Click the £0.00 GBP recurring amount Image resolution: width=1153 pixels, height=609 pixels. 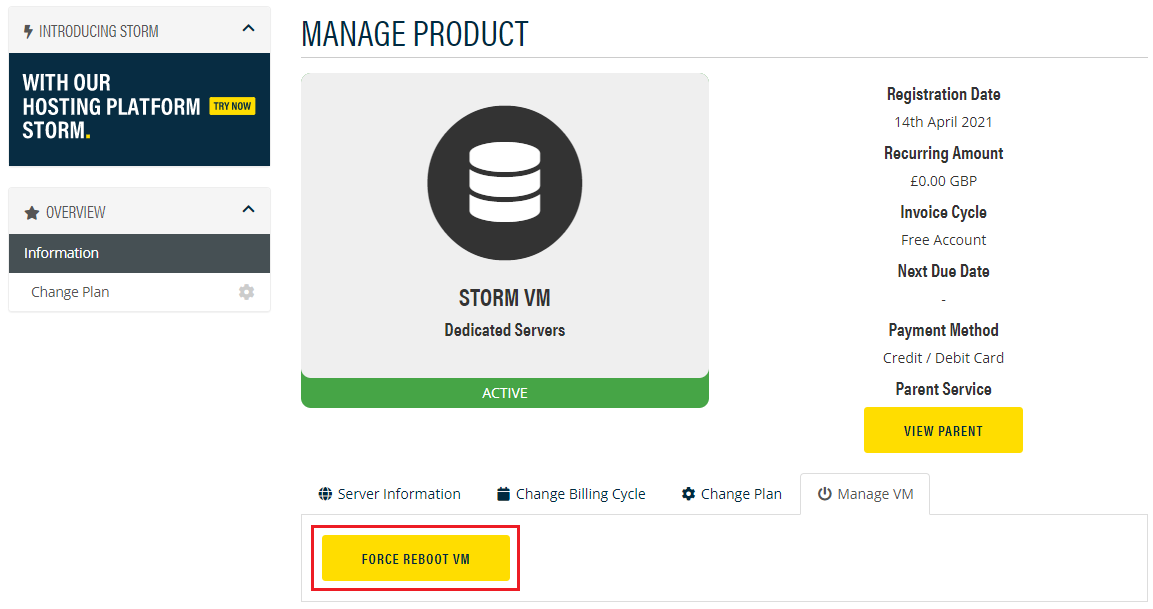tap(943, 181)
